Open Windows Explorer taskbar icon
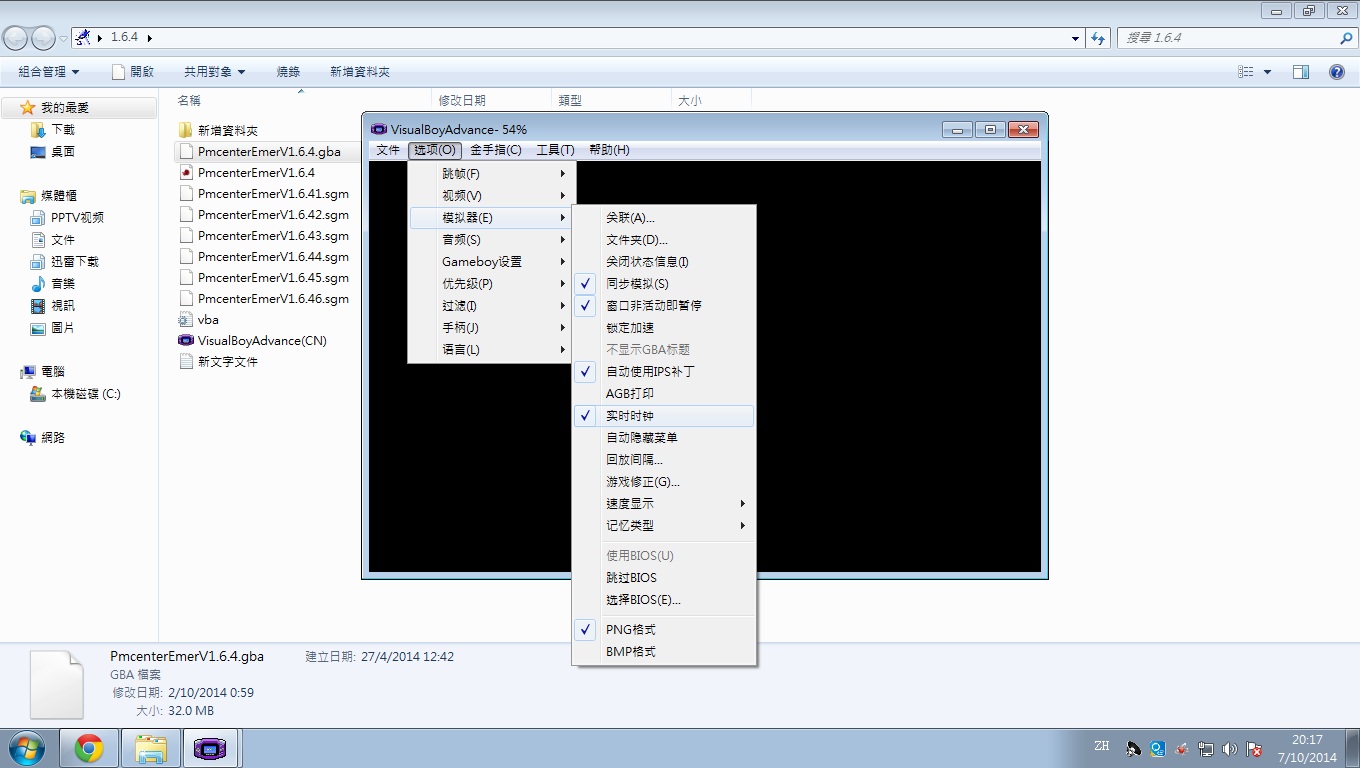 151,748
